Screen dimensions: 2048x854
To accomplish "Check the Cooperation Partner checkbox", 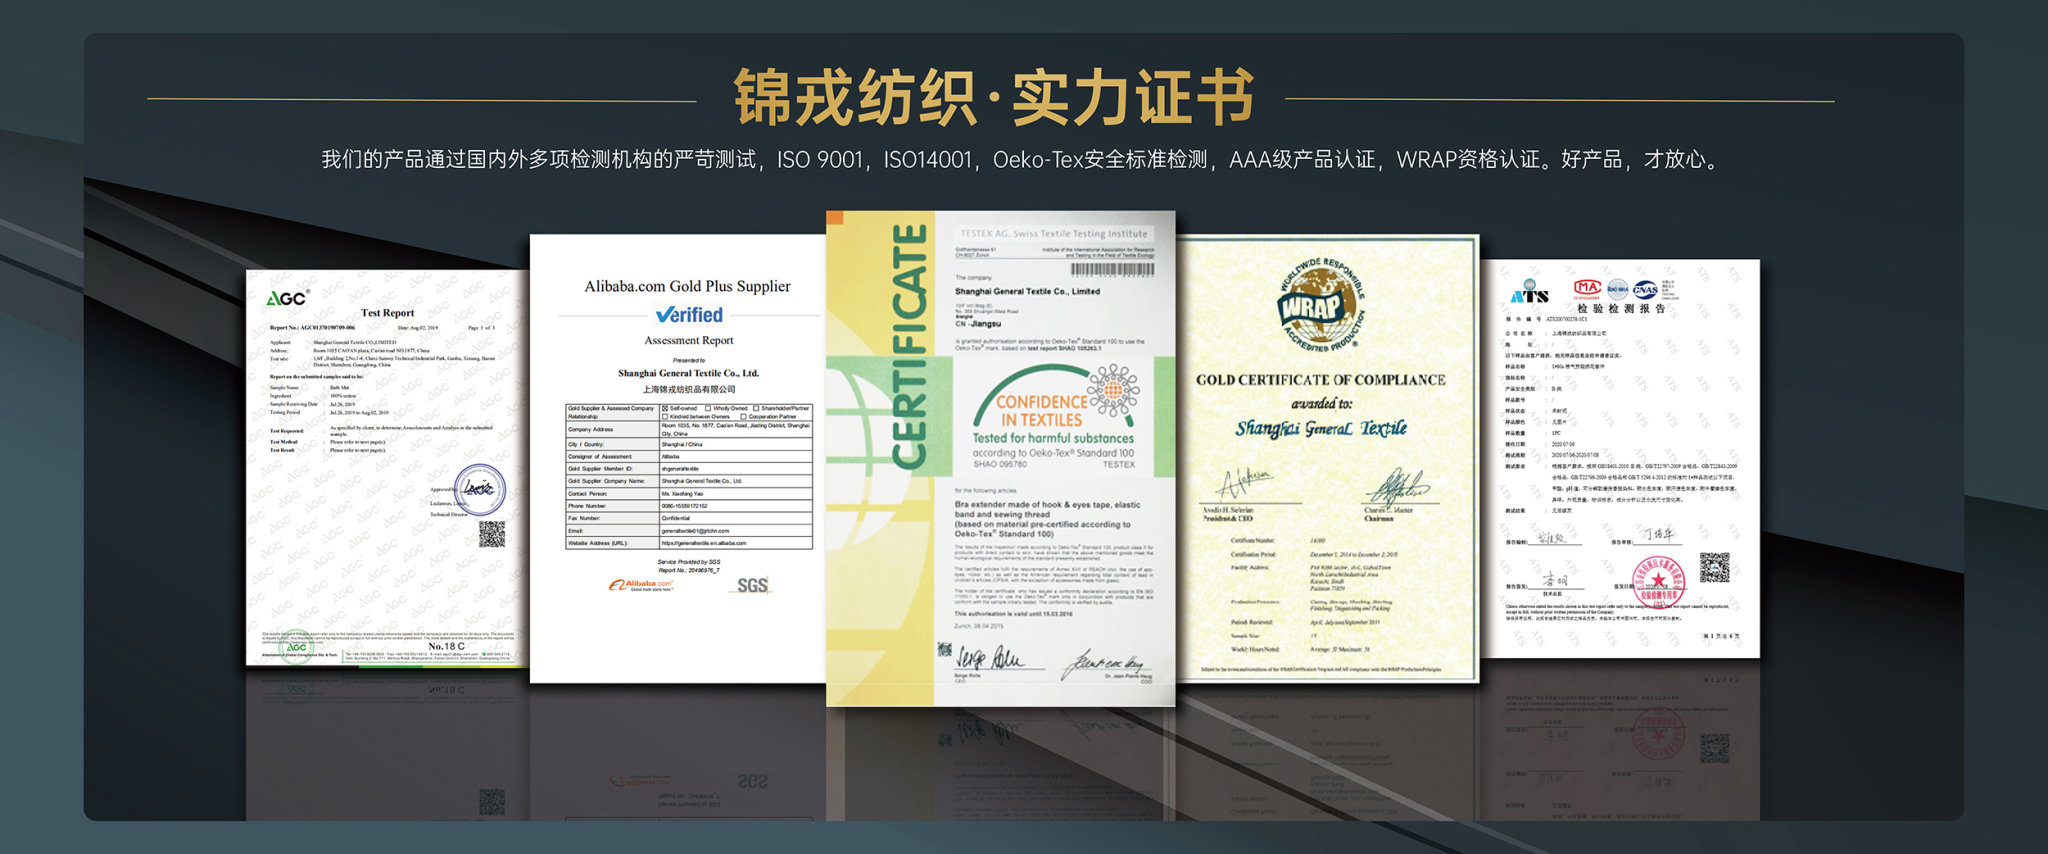I will [743, 417].
